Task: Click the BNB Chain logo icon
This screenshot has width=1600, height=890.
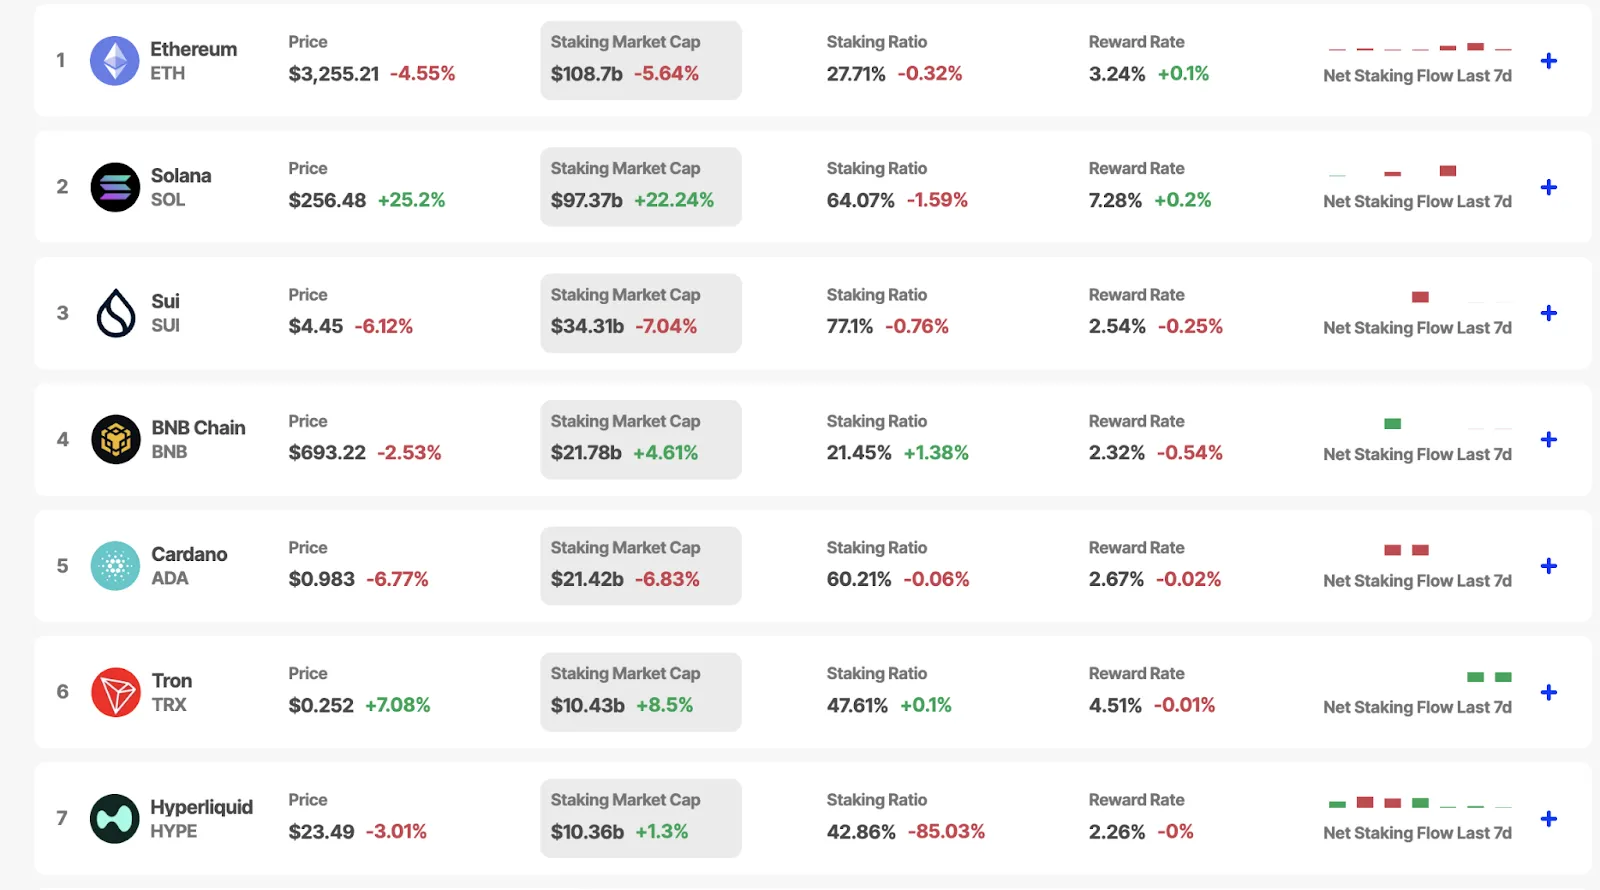Action: coord(116,439)
